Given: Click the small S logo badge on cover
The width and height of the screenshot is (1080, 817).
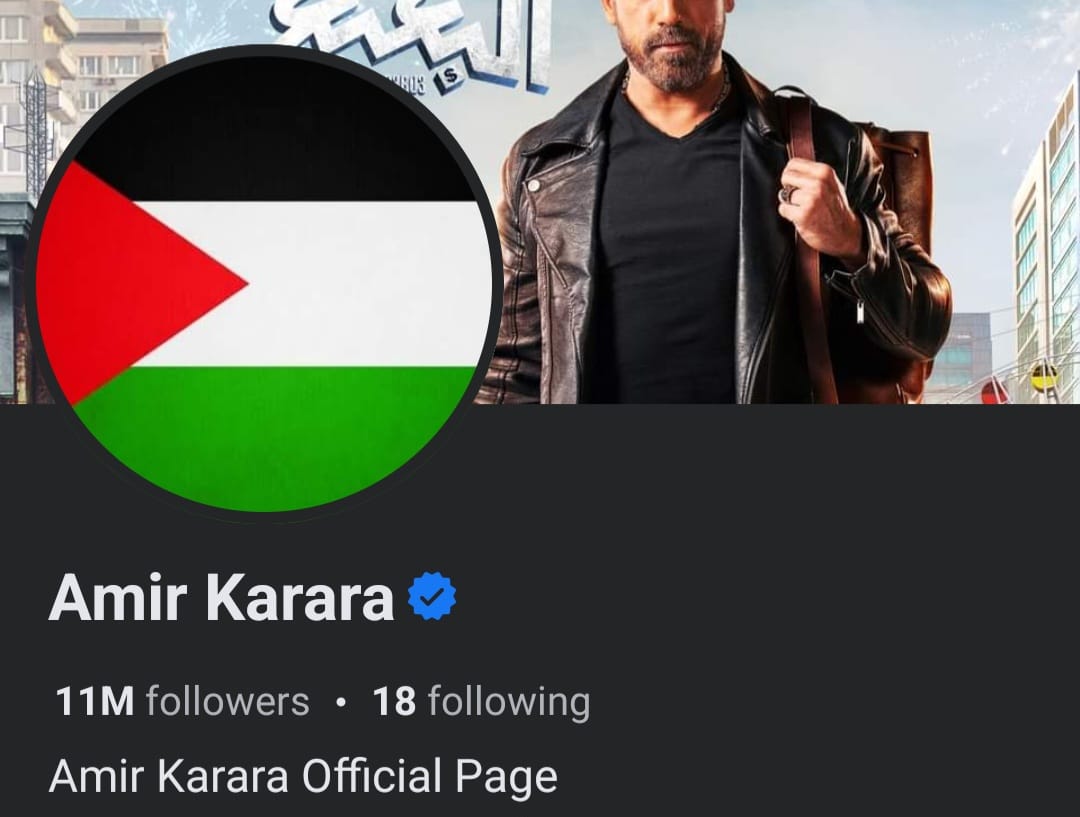Looking at the screenshot, I should [450, 77].
